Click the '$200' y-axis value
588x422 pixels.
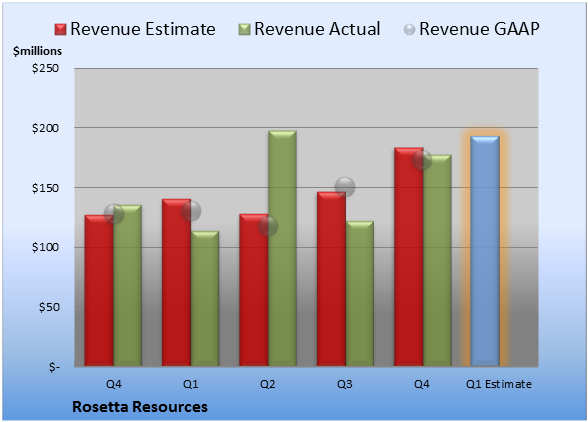click(45, 128)
